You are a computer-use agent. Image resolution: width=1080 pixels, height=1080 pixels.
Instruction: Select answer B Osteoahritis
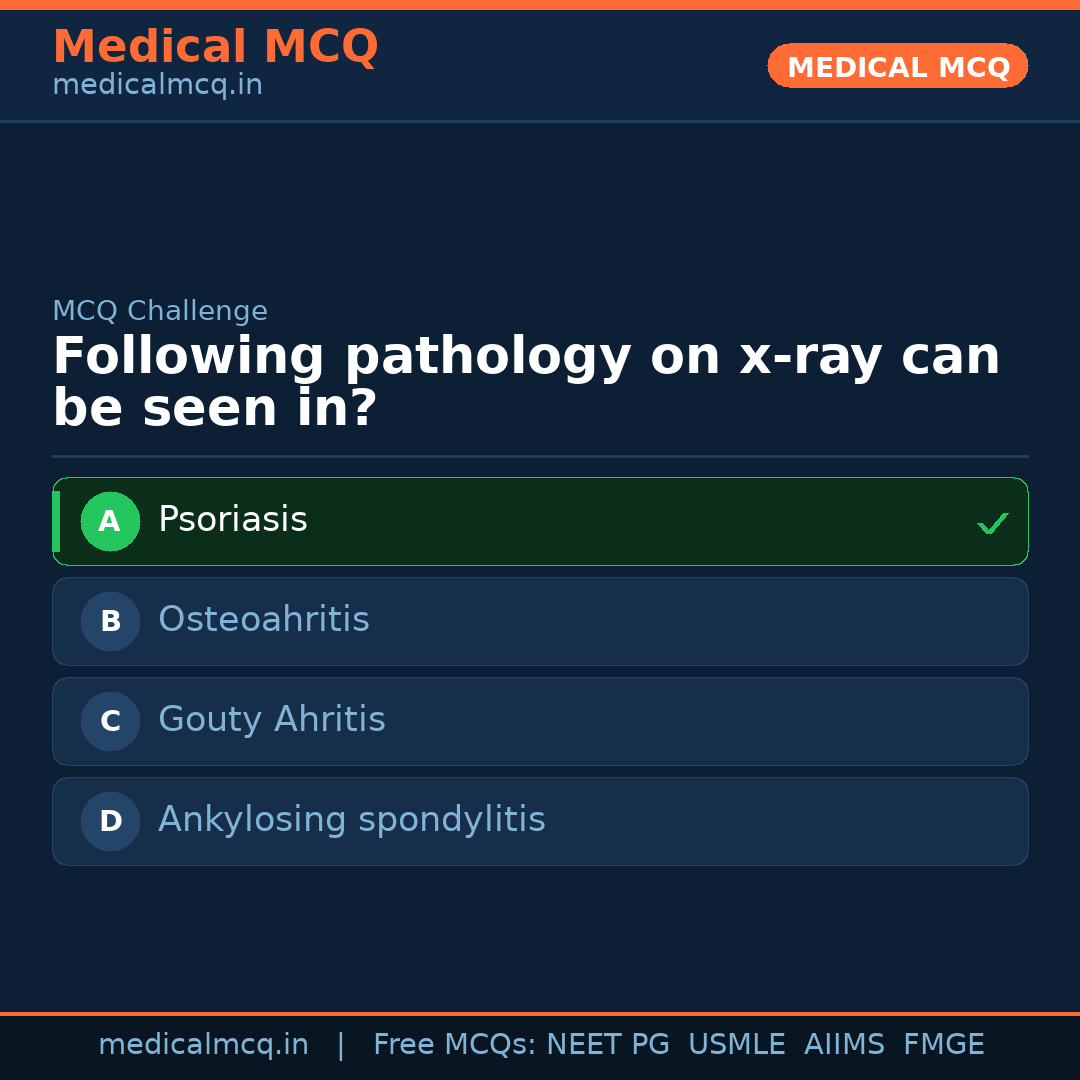coord(540,621)
